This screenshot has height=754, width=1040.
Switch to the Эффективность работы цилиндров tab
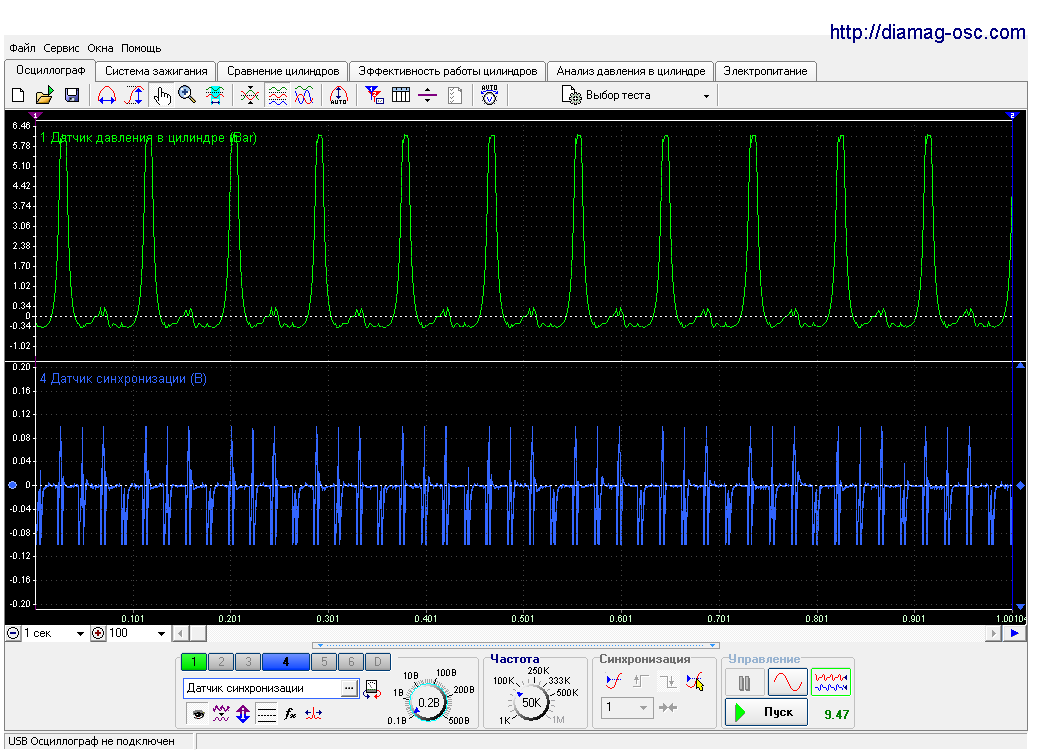448,71
